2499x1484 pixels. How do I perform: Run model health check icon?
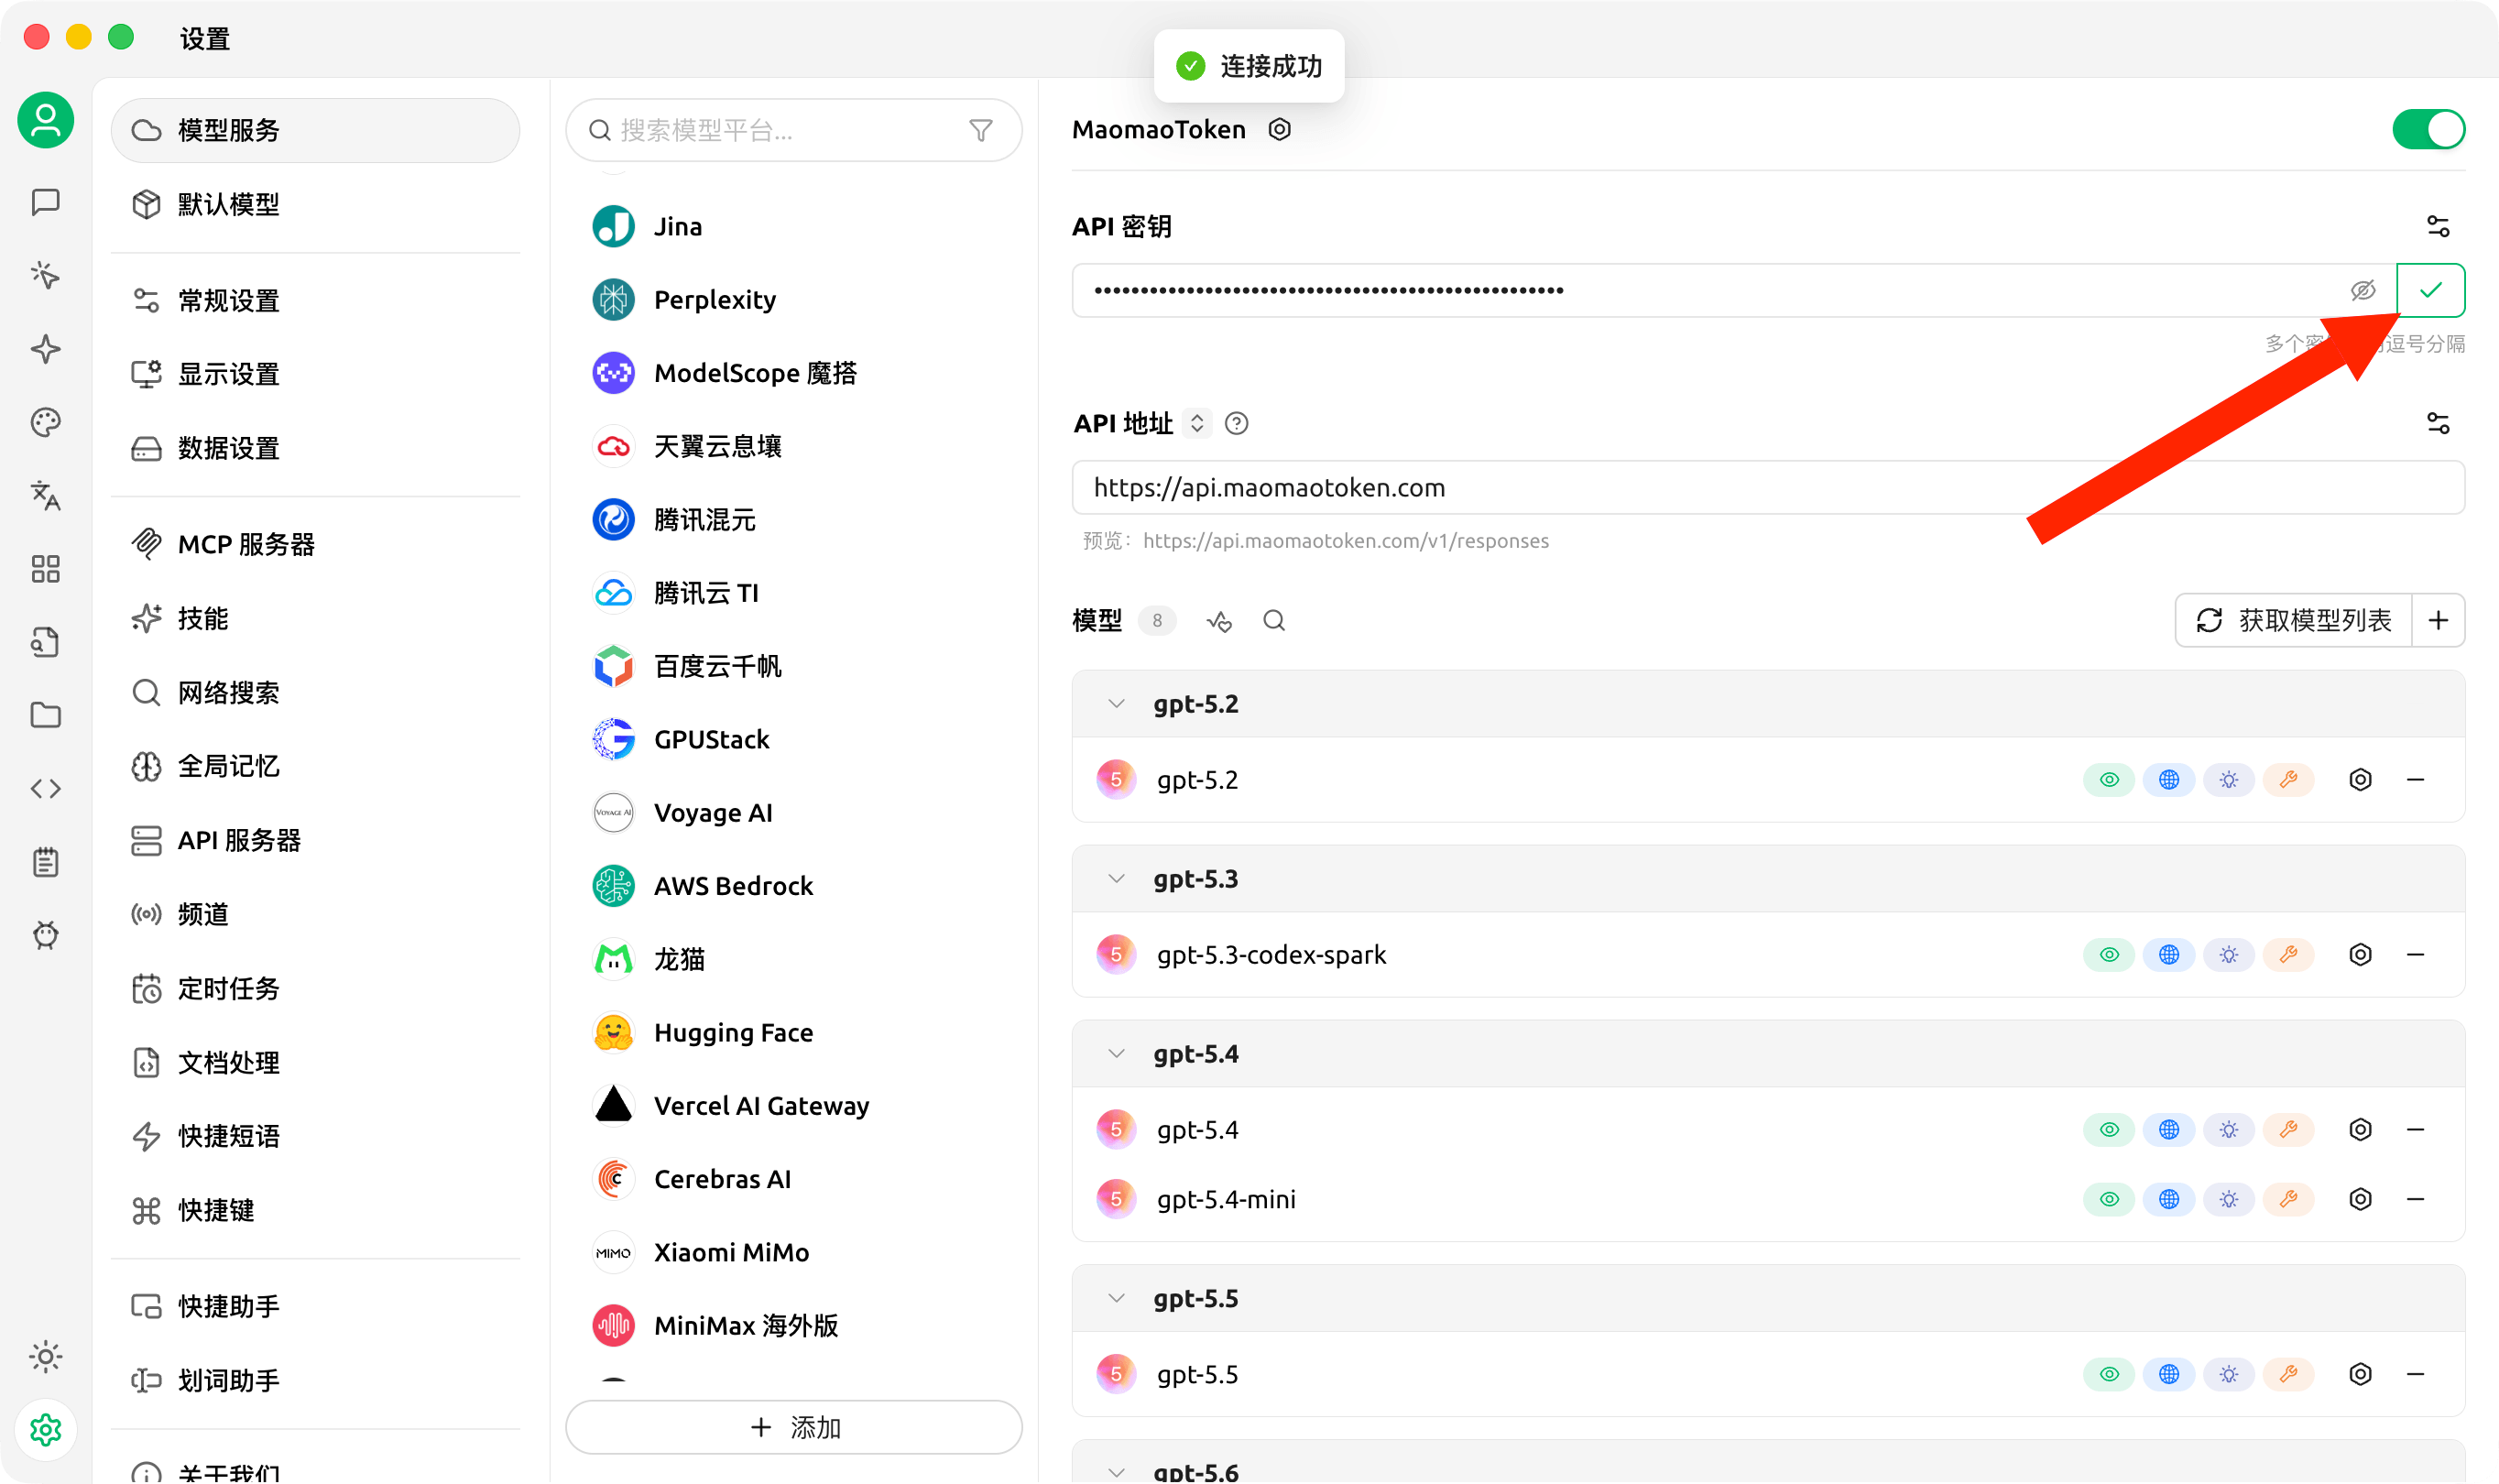(1219, 621)
